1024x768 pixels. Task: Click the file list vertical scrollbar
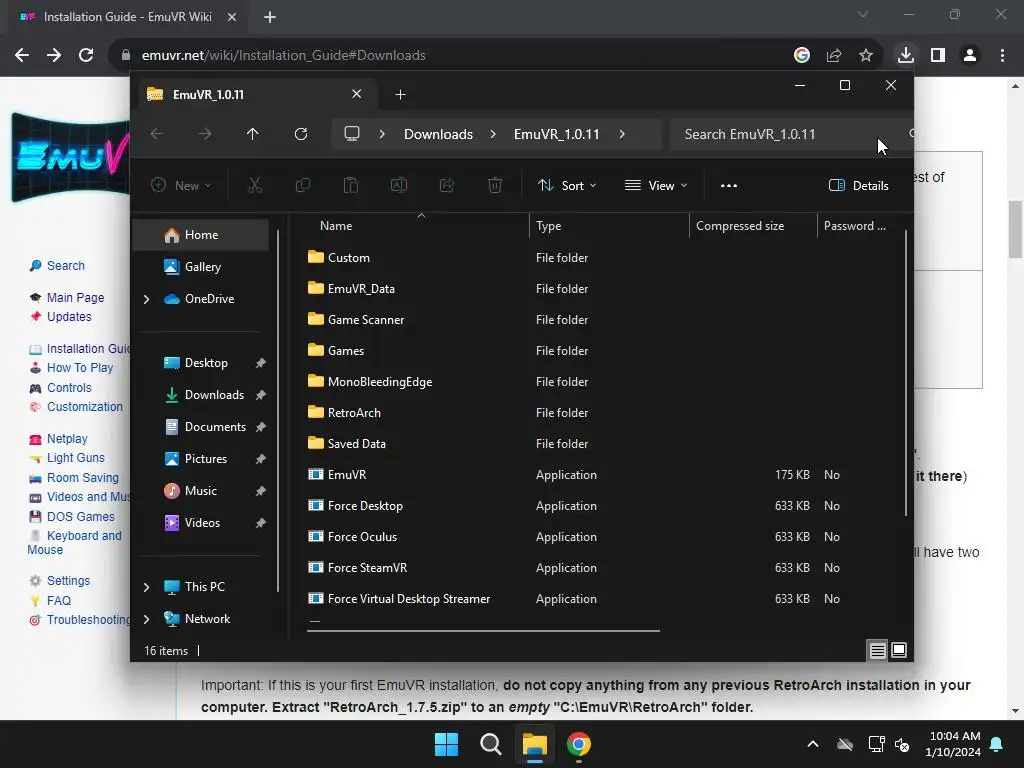point(906,373)
